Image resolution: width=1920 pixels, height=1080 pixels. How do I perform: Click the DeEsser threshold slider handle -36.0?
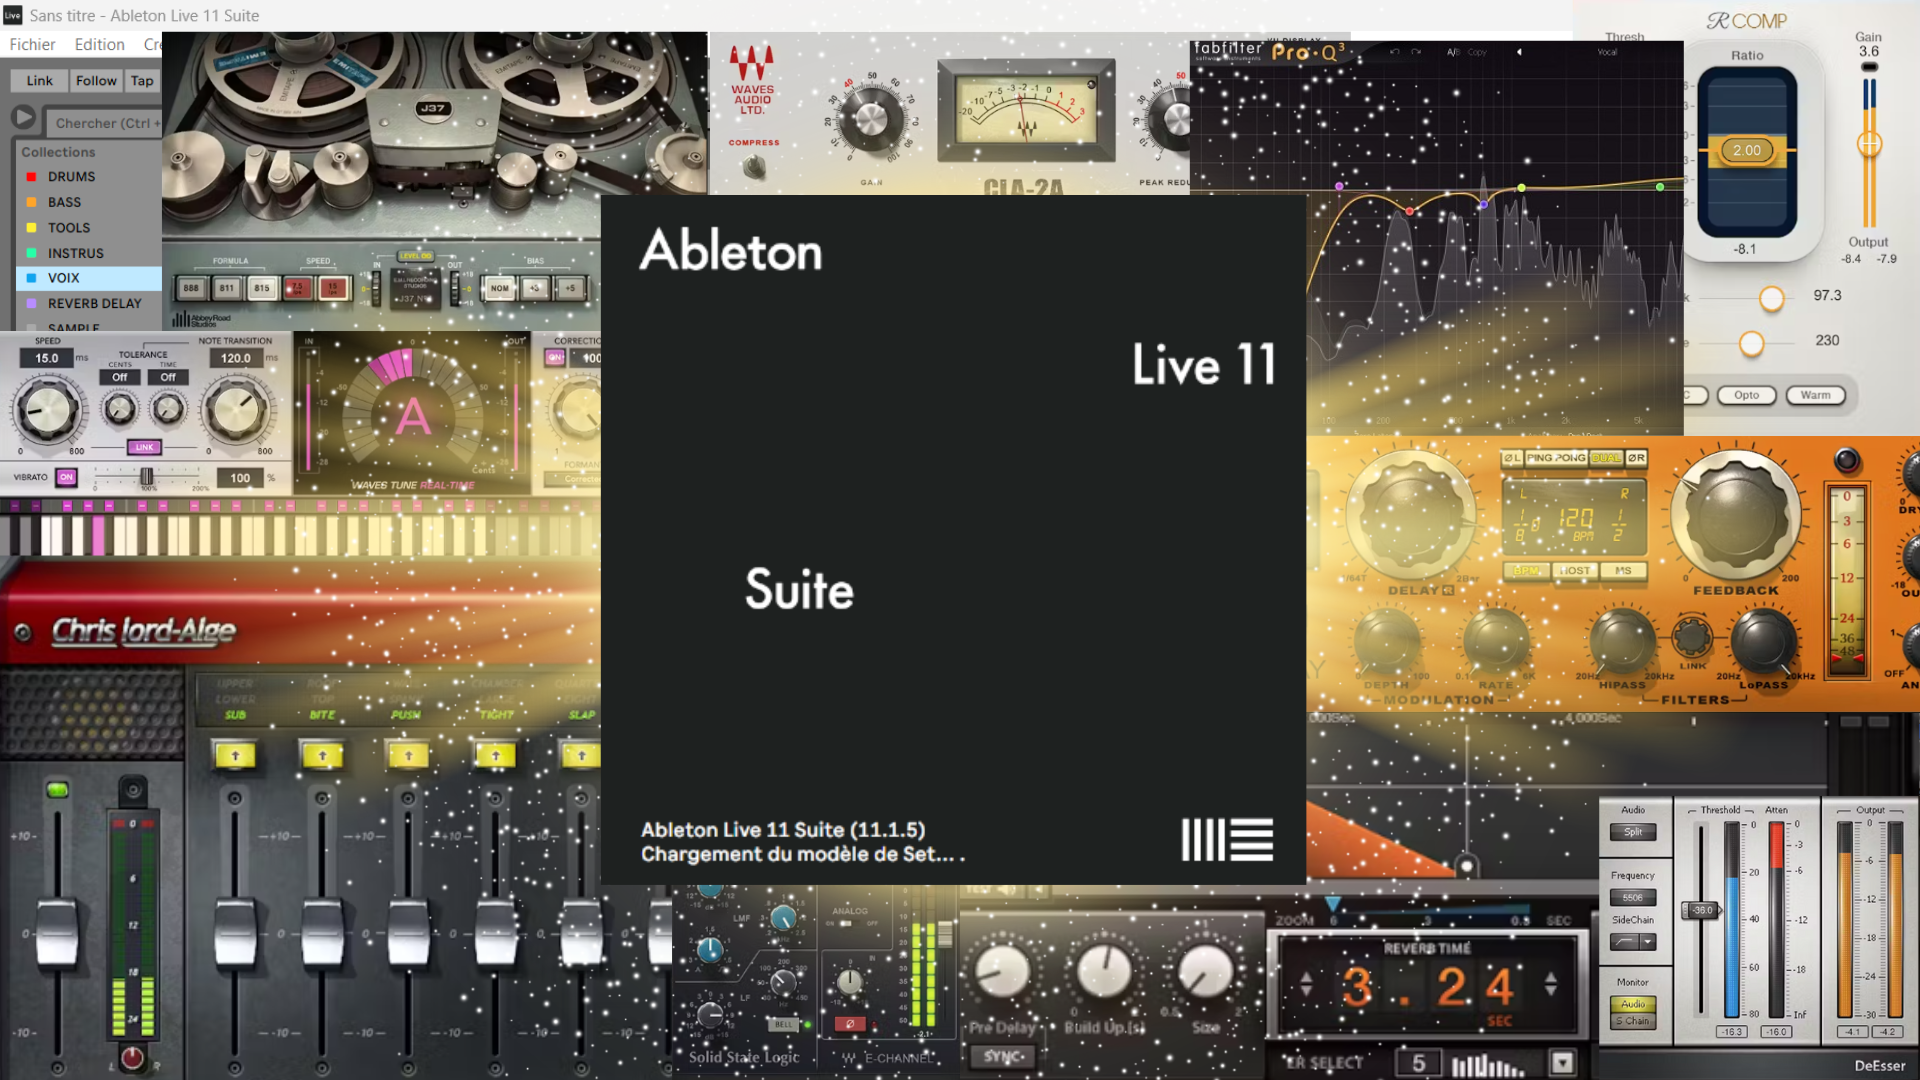point(1702,910)
